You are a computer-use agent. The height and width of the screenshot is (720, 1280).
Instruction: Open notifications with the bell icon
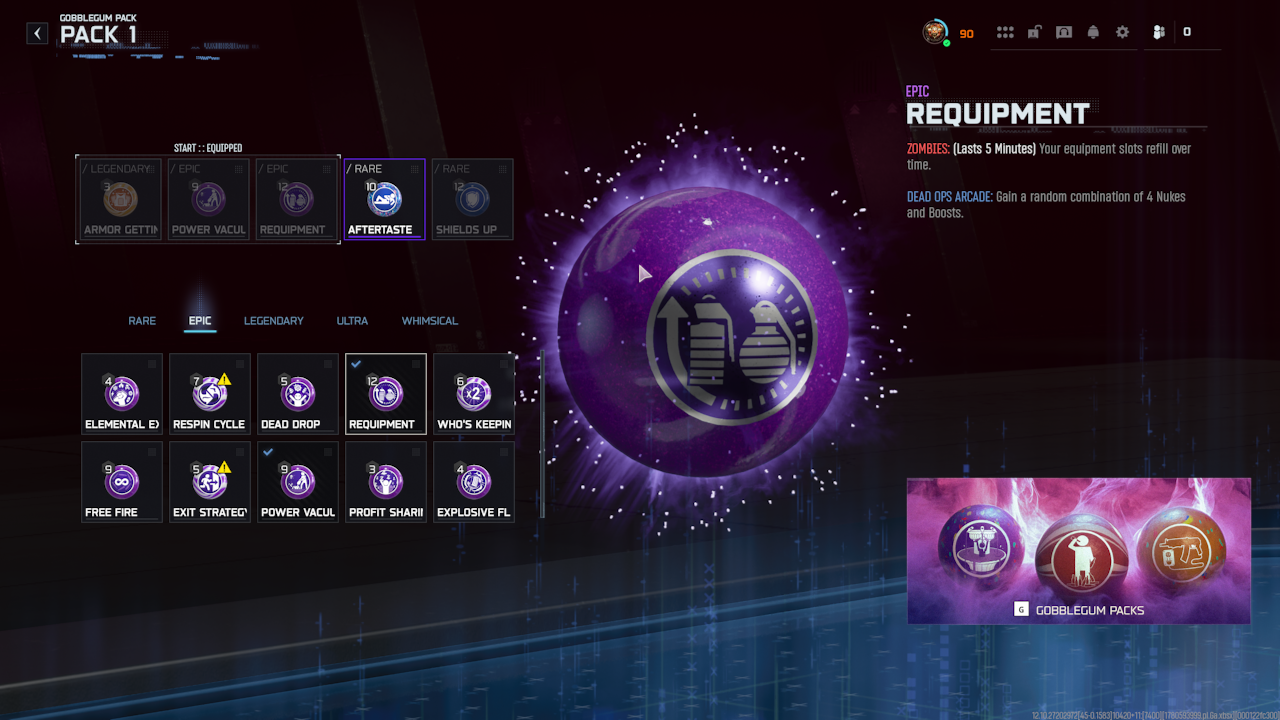coord(1093,32)
